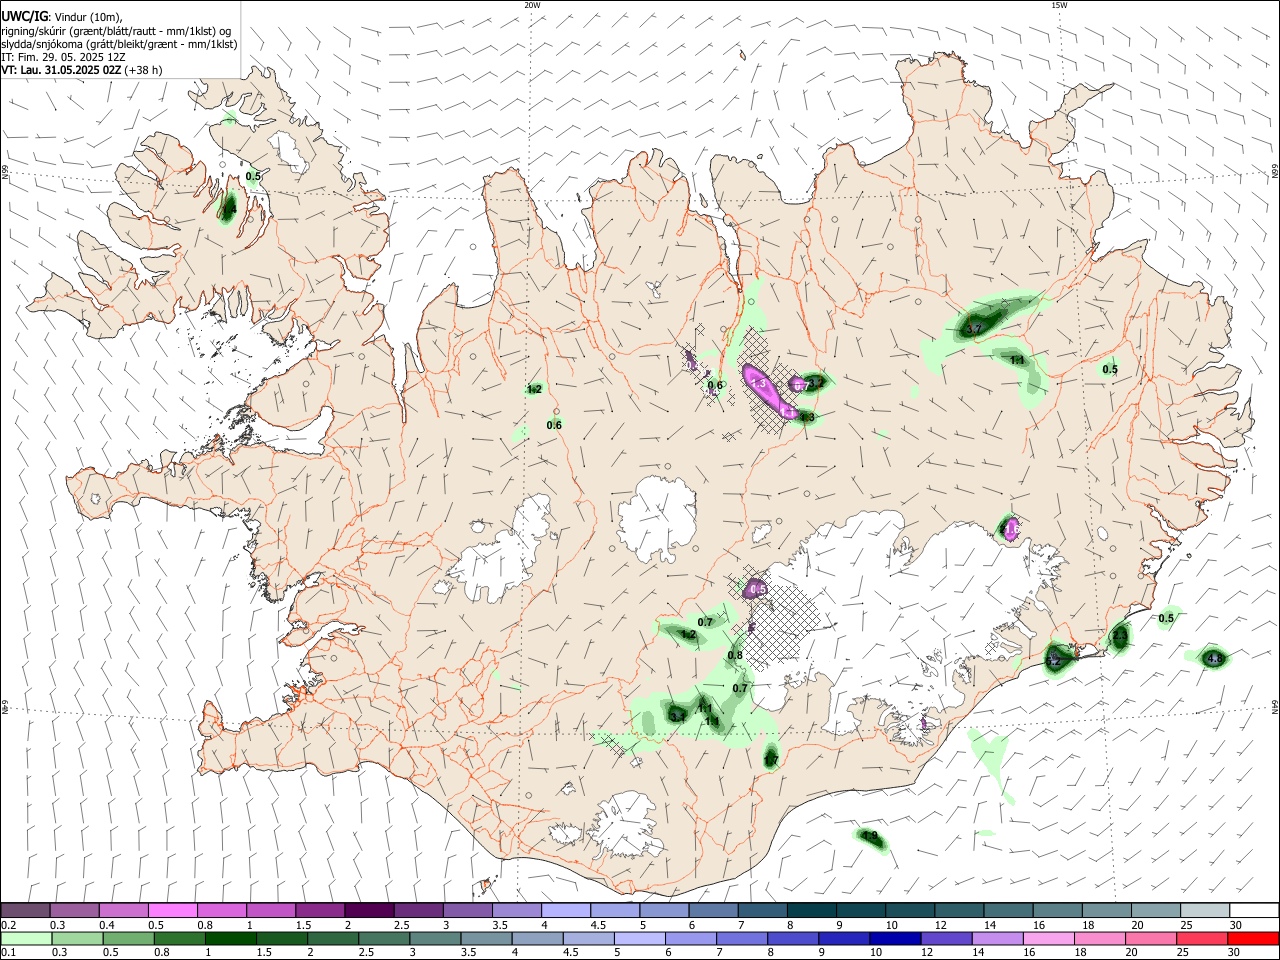Click the 0.1 tick label on the lower scale
Image resolution: width=1280 pixels, height=960 pixels.
click(x=8, y=953)
